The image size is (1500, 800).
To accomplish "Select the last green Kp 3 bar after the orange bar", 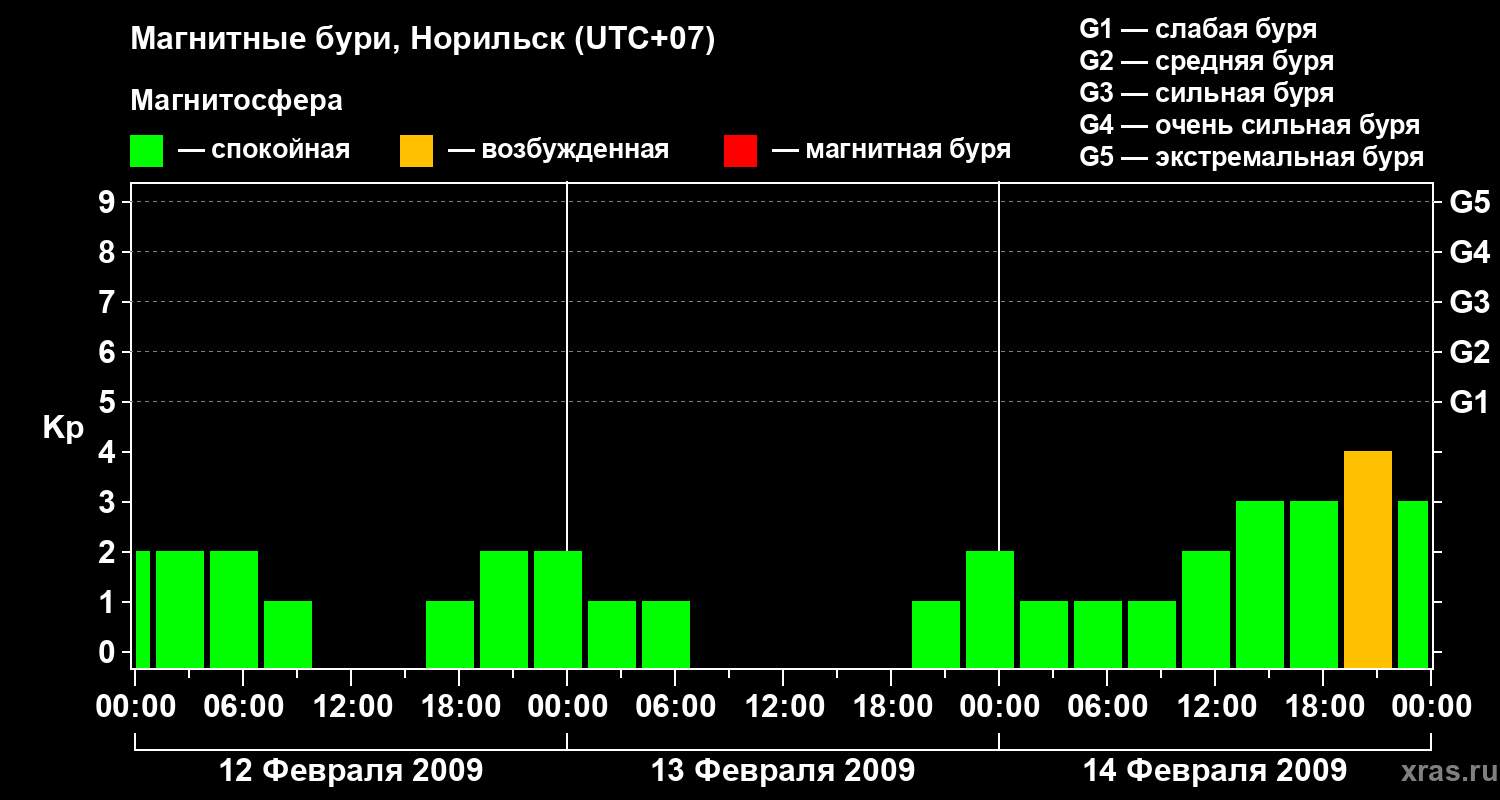I will [1413, 585].
